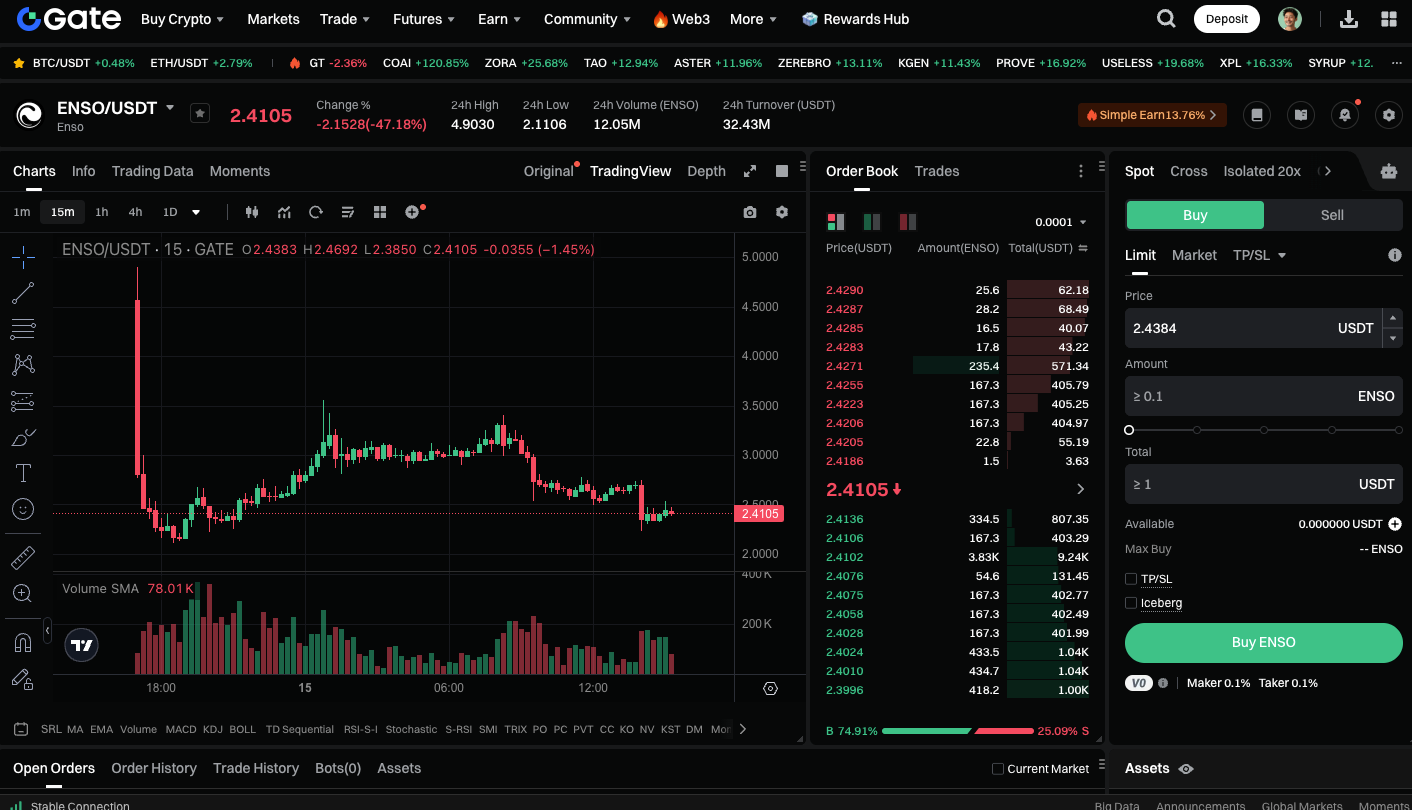Image resolution: width=1412 pixels, height=810 pixels.
Task: Show combined buy and sell order book
Action: pyautogui.click(x=836, y=221)
